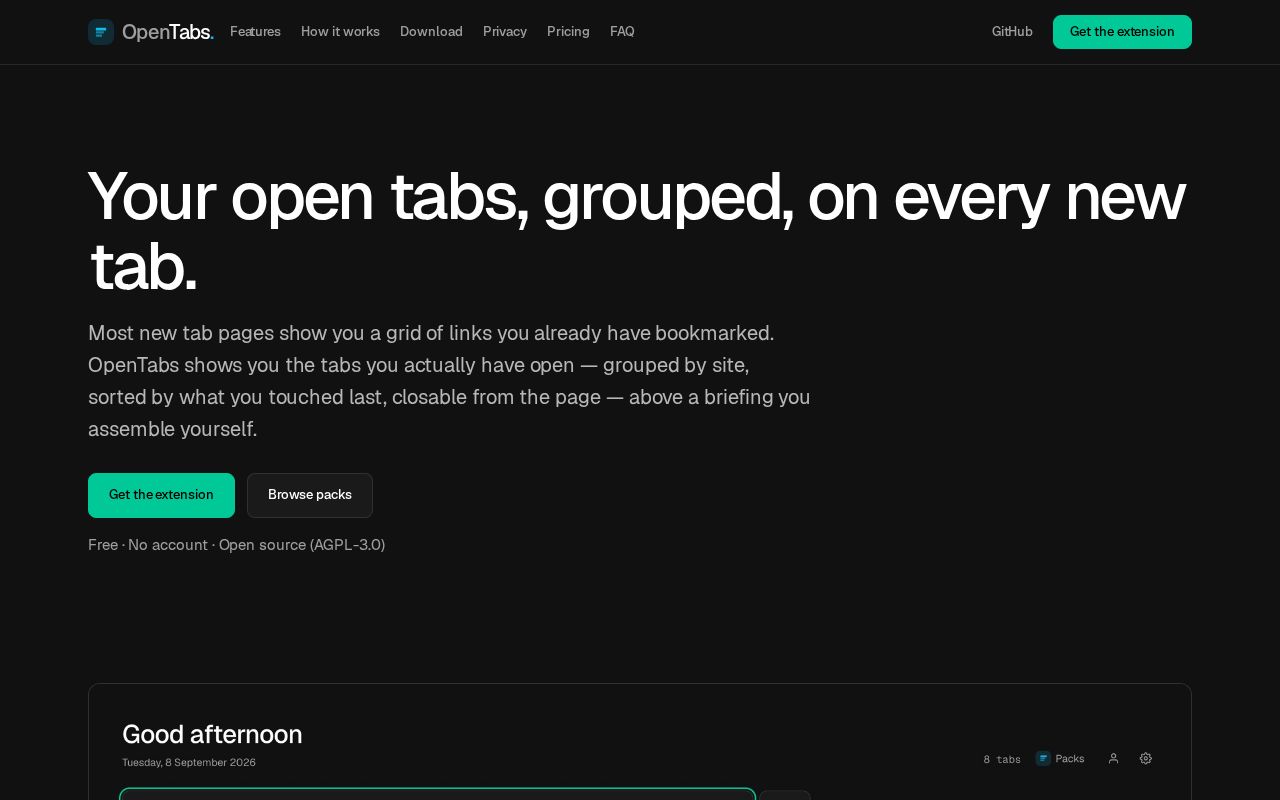Click the OpenTabs wordmark

168,32
